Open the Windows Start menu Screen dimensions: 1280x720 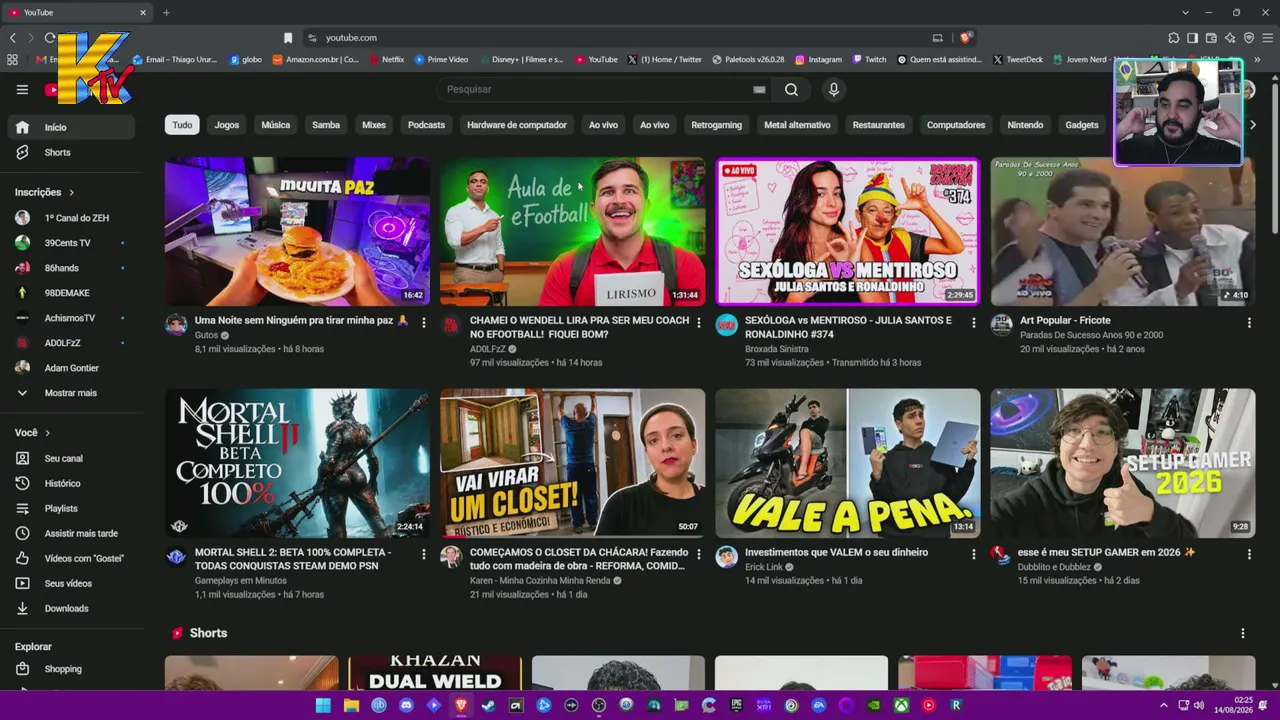click(x=323, y=705)
